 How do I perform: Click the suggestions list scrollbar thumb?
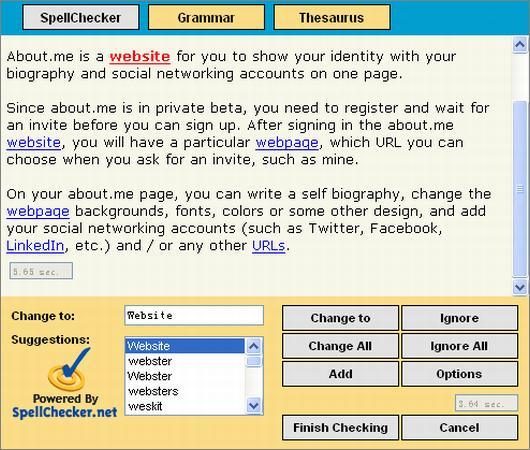(x=254, y=361)
